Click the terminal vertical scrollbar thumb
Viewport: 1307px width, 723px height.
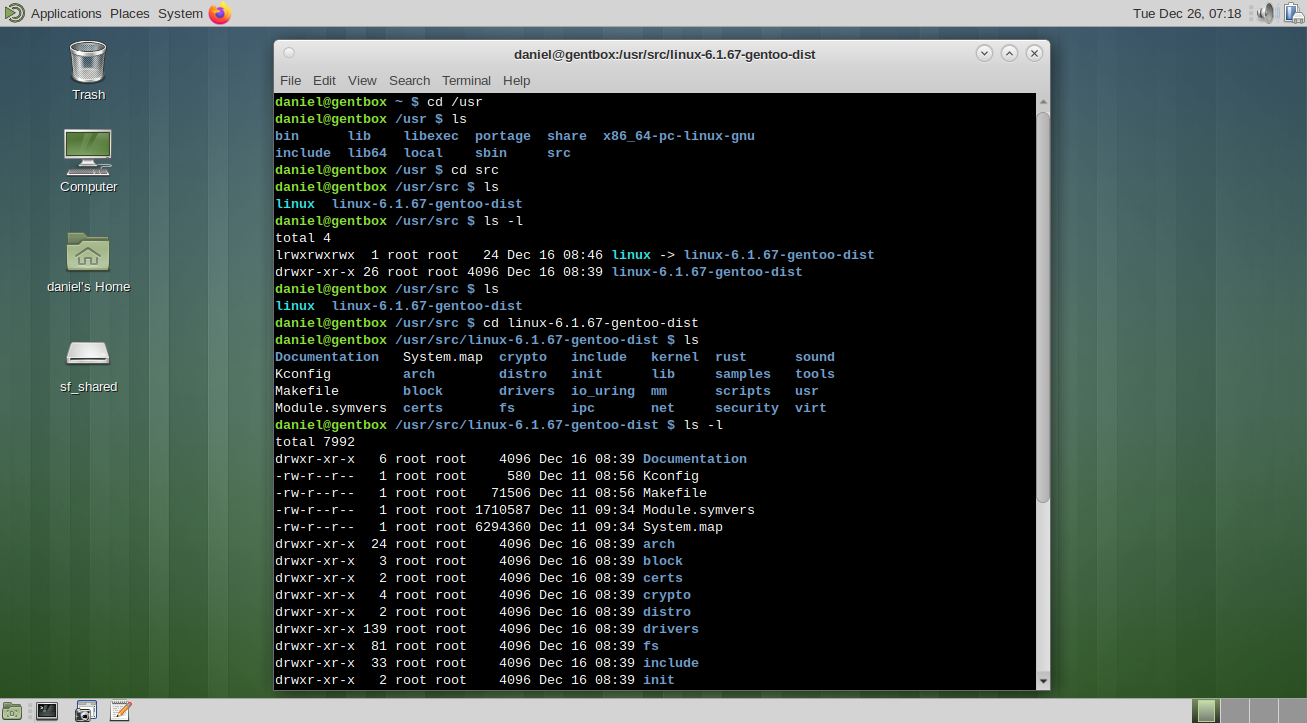1043,307
